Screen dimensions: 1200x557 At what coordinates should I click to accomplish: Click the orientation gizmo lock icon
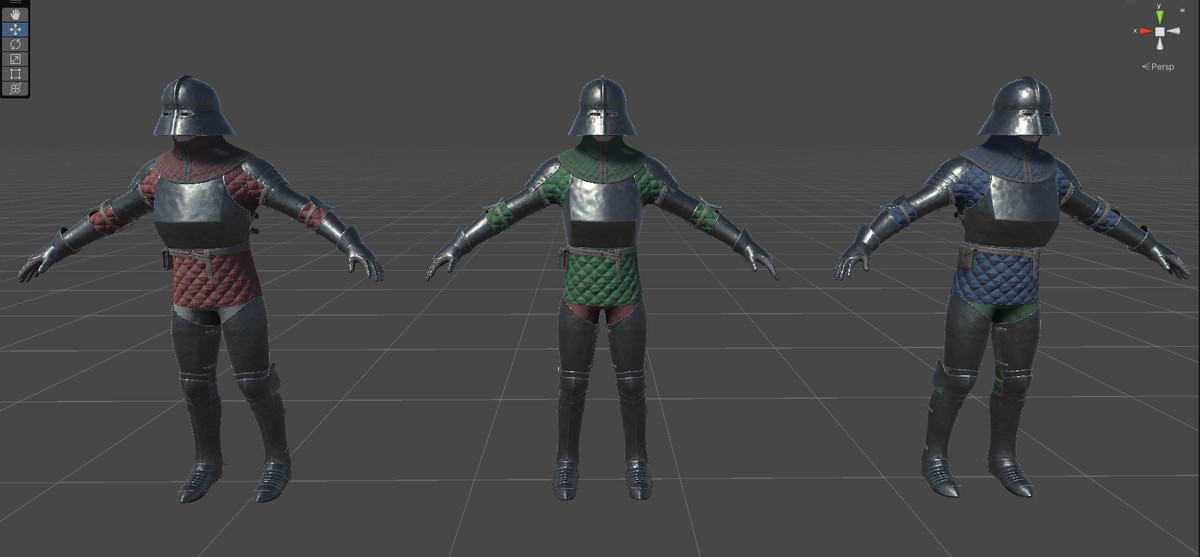pyautogui.click(x=1183, y=9)
